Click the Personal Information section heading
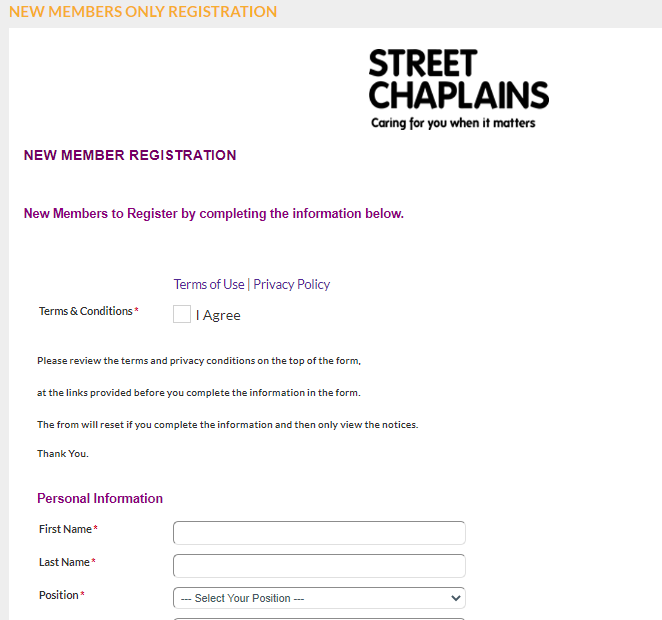 [100, 498]
